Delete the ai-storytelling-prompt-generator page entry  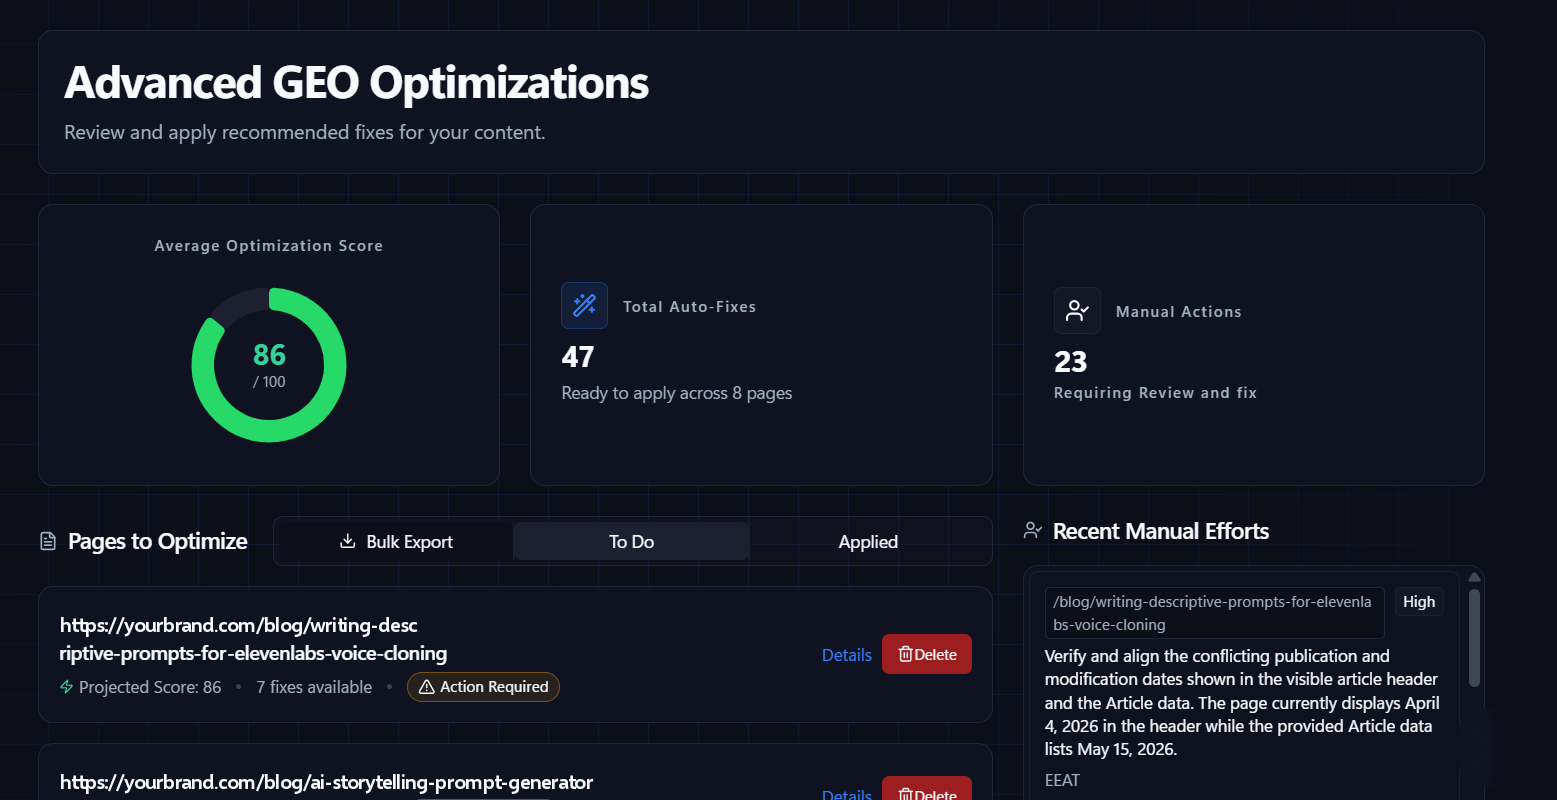click(x=927, y=788)
